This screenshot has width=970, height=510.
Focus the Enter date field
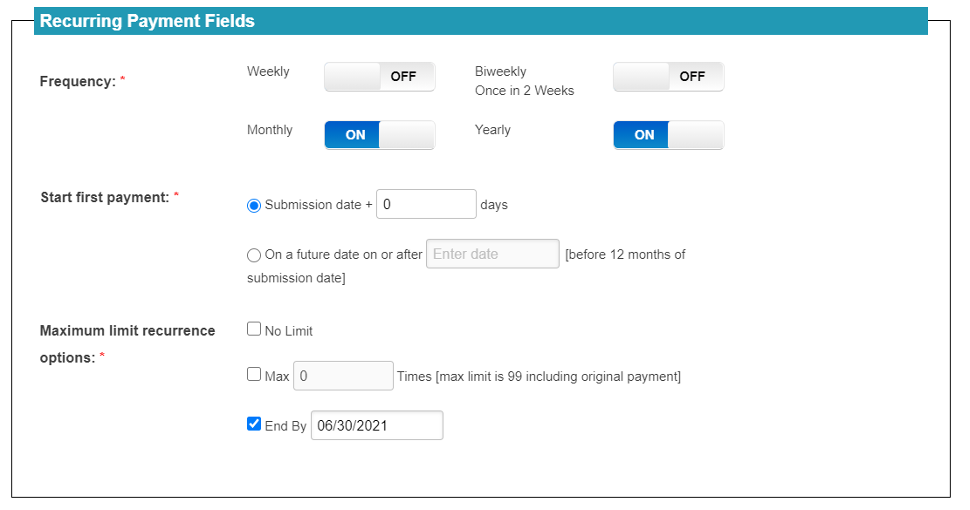click(492, 254)
